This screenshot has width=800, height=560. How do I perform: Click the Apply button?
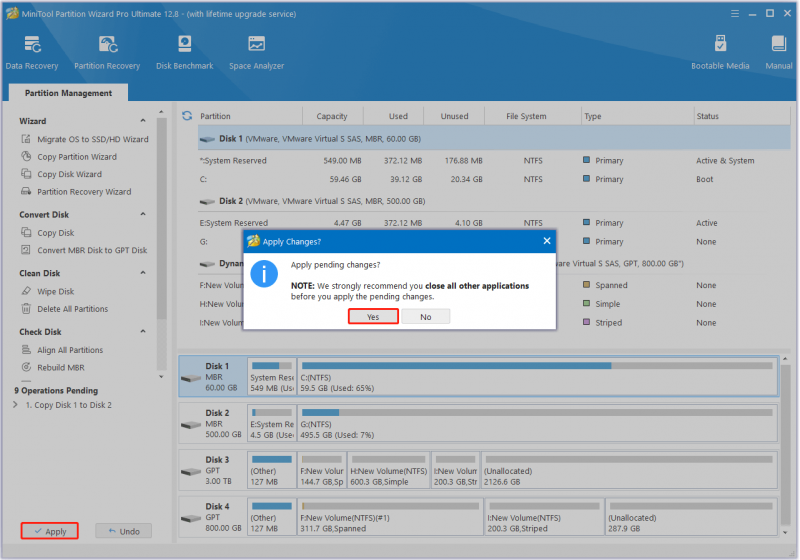pyautogui.click(x=49, y=531)
